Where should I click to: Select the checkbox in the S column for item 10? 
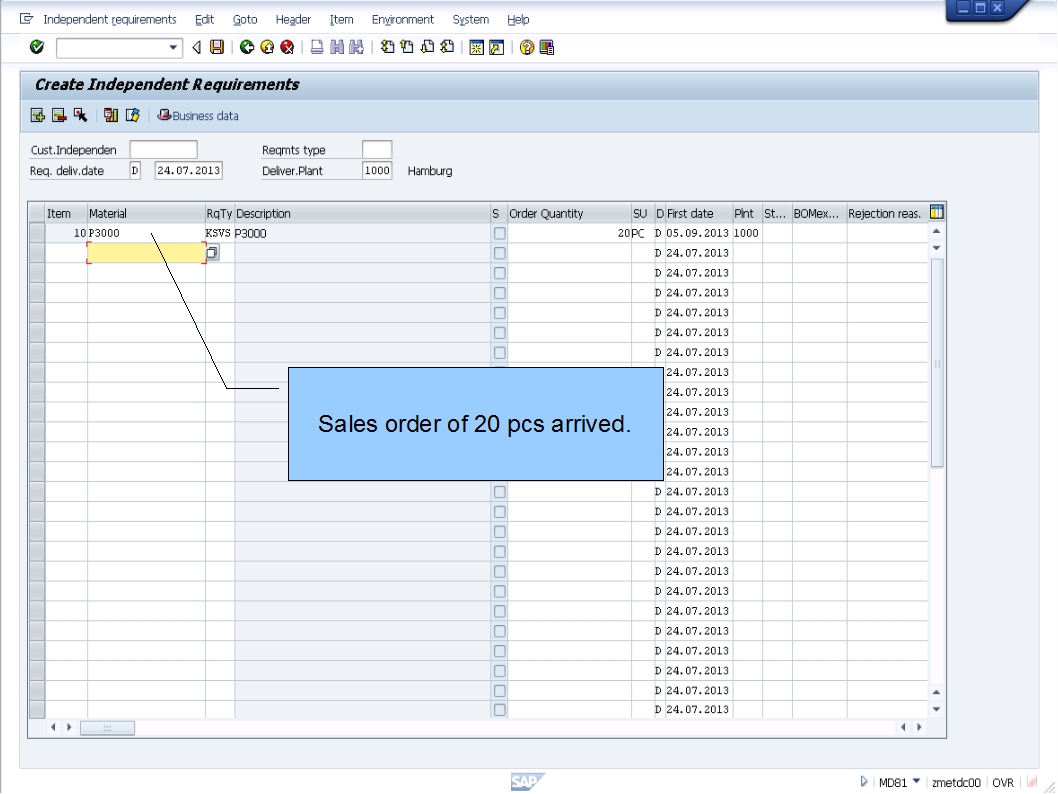coord(499,232)
